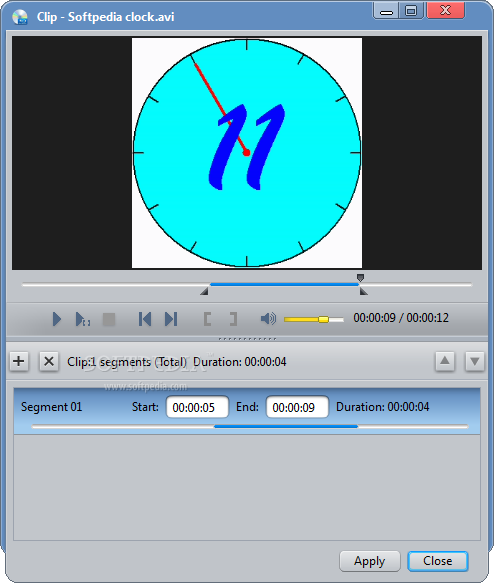Edit the Start time field 00:00:05

[x=197, y=407]
